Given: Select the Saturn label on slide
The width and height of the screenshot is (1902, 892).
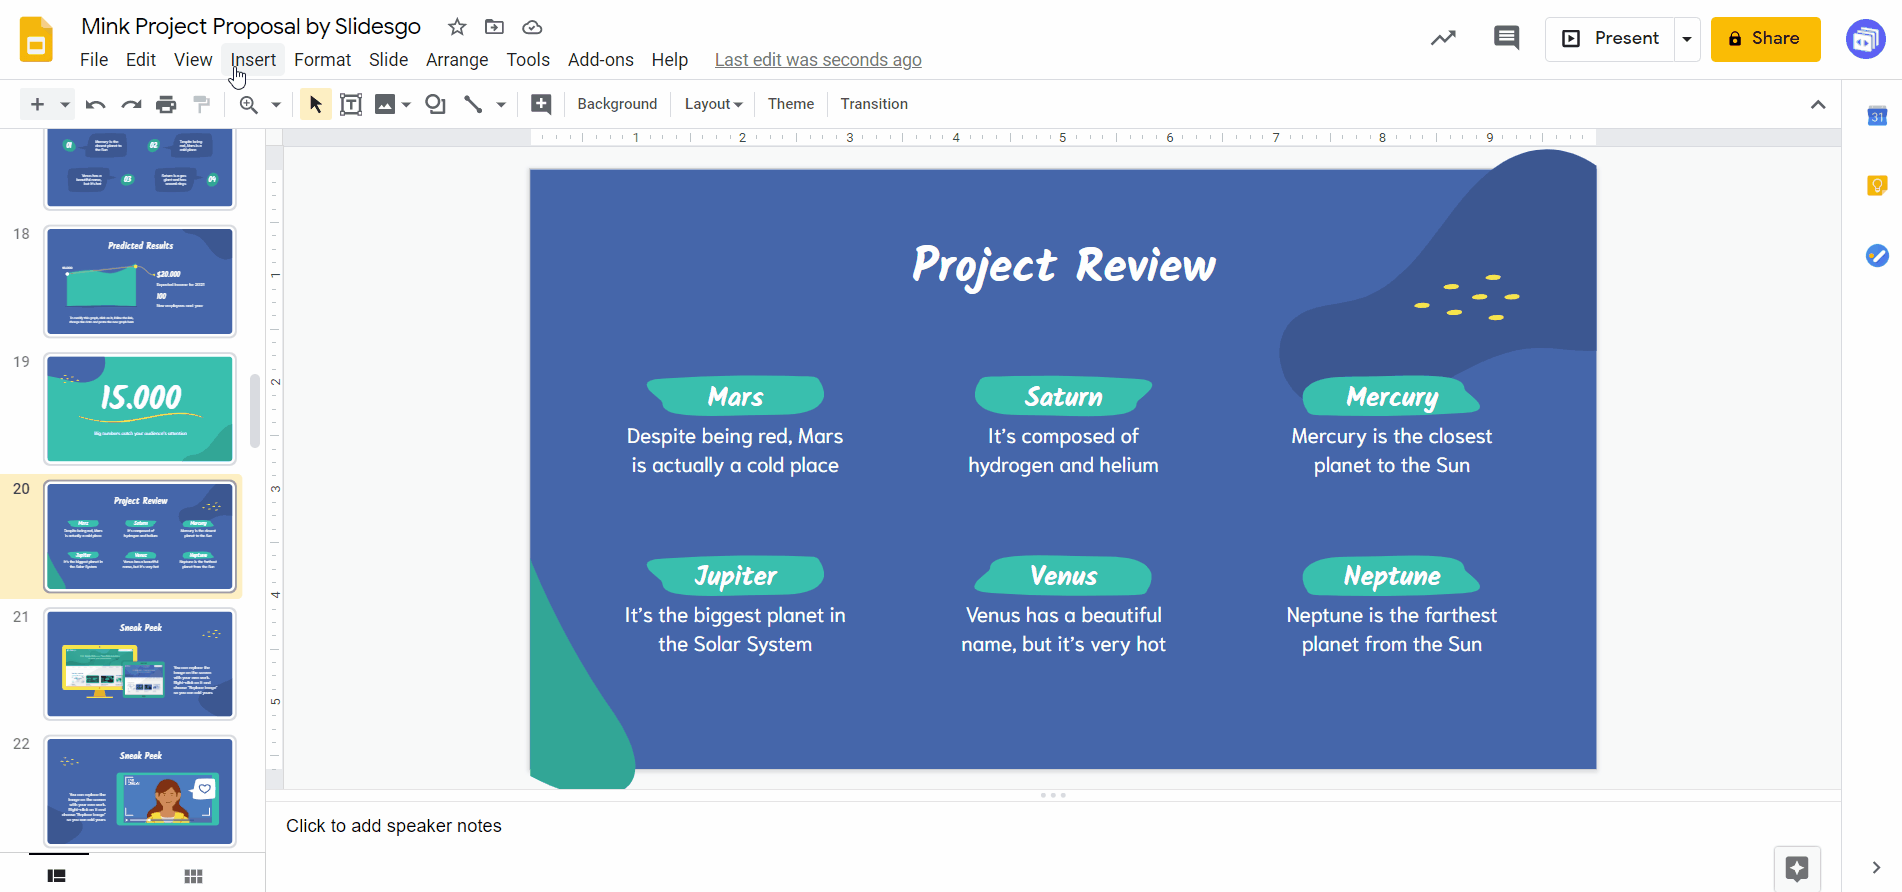Looking at the screenshot, I should point(1063,397).
